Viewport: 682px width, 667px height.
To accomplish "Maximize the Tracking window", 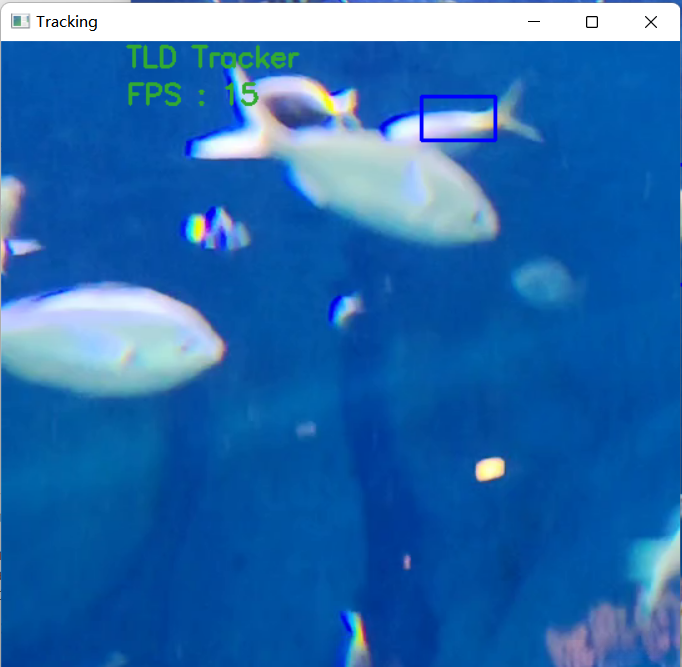I will point(592,22).
